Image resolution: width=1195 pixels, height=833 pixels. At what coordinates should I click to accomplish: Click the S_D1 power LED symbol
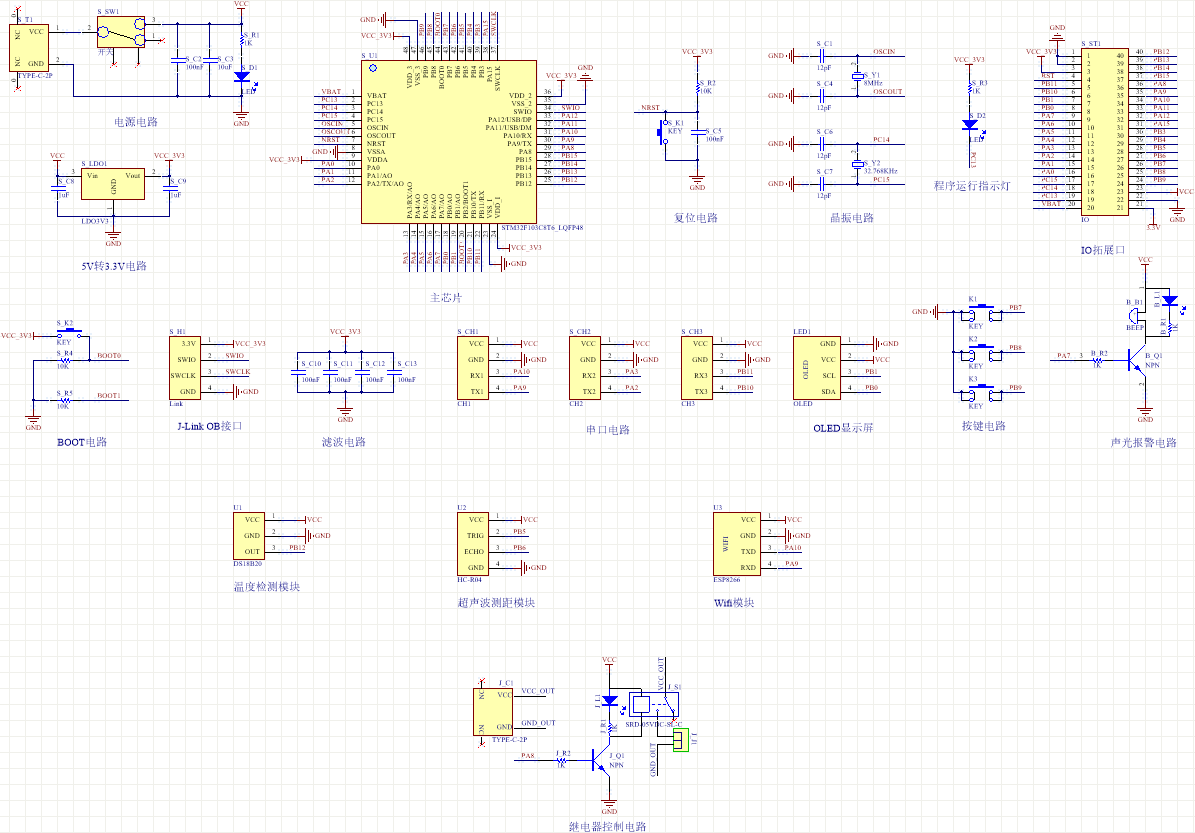(242, 77)
